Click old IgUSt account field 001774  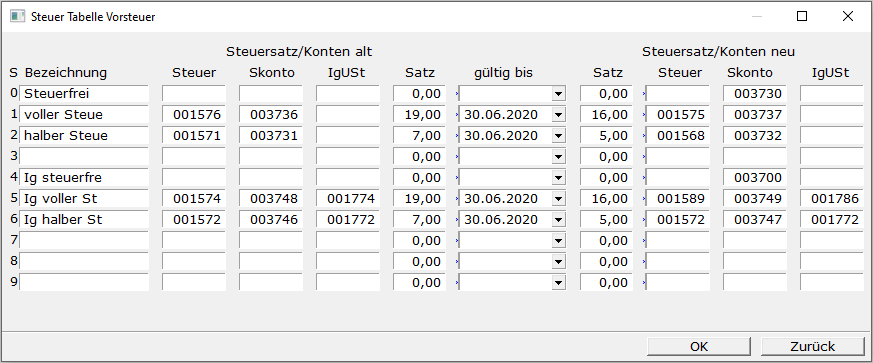click(x=347, y=199)
